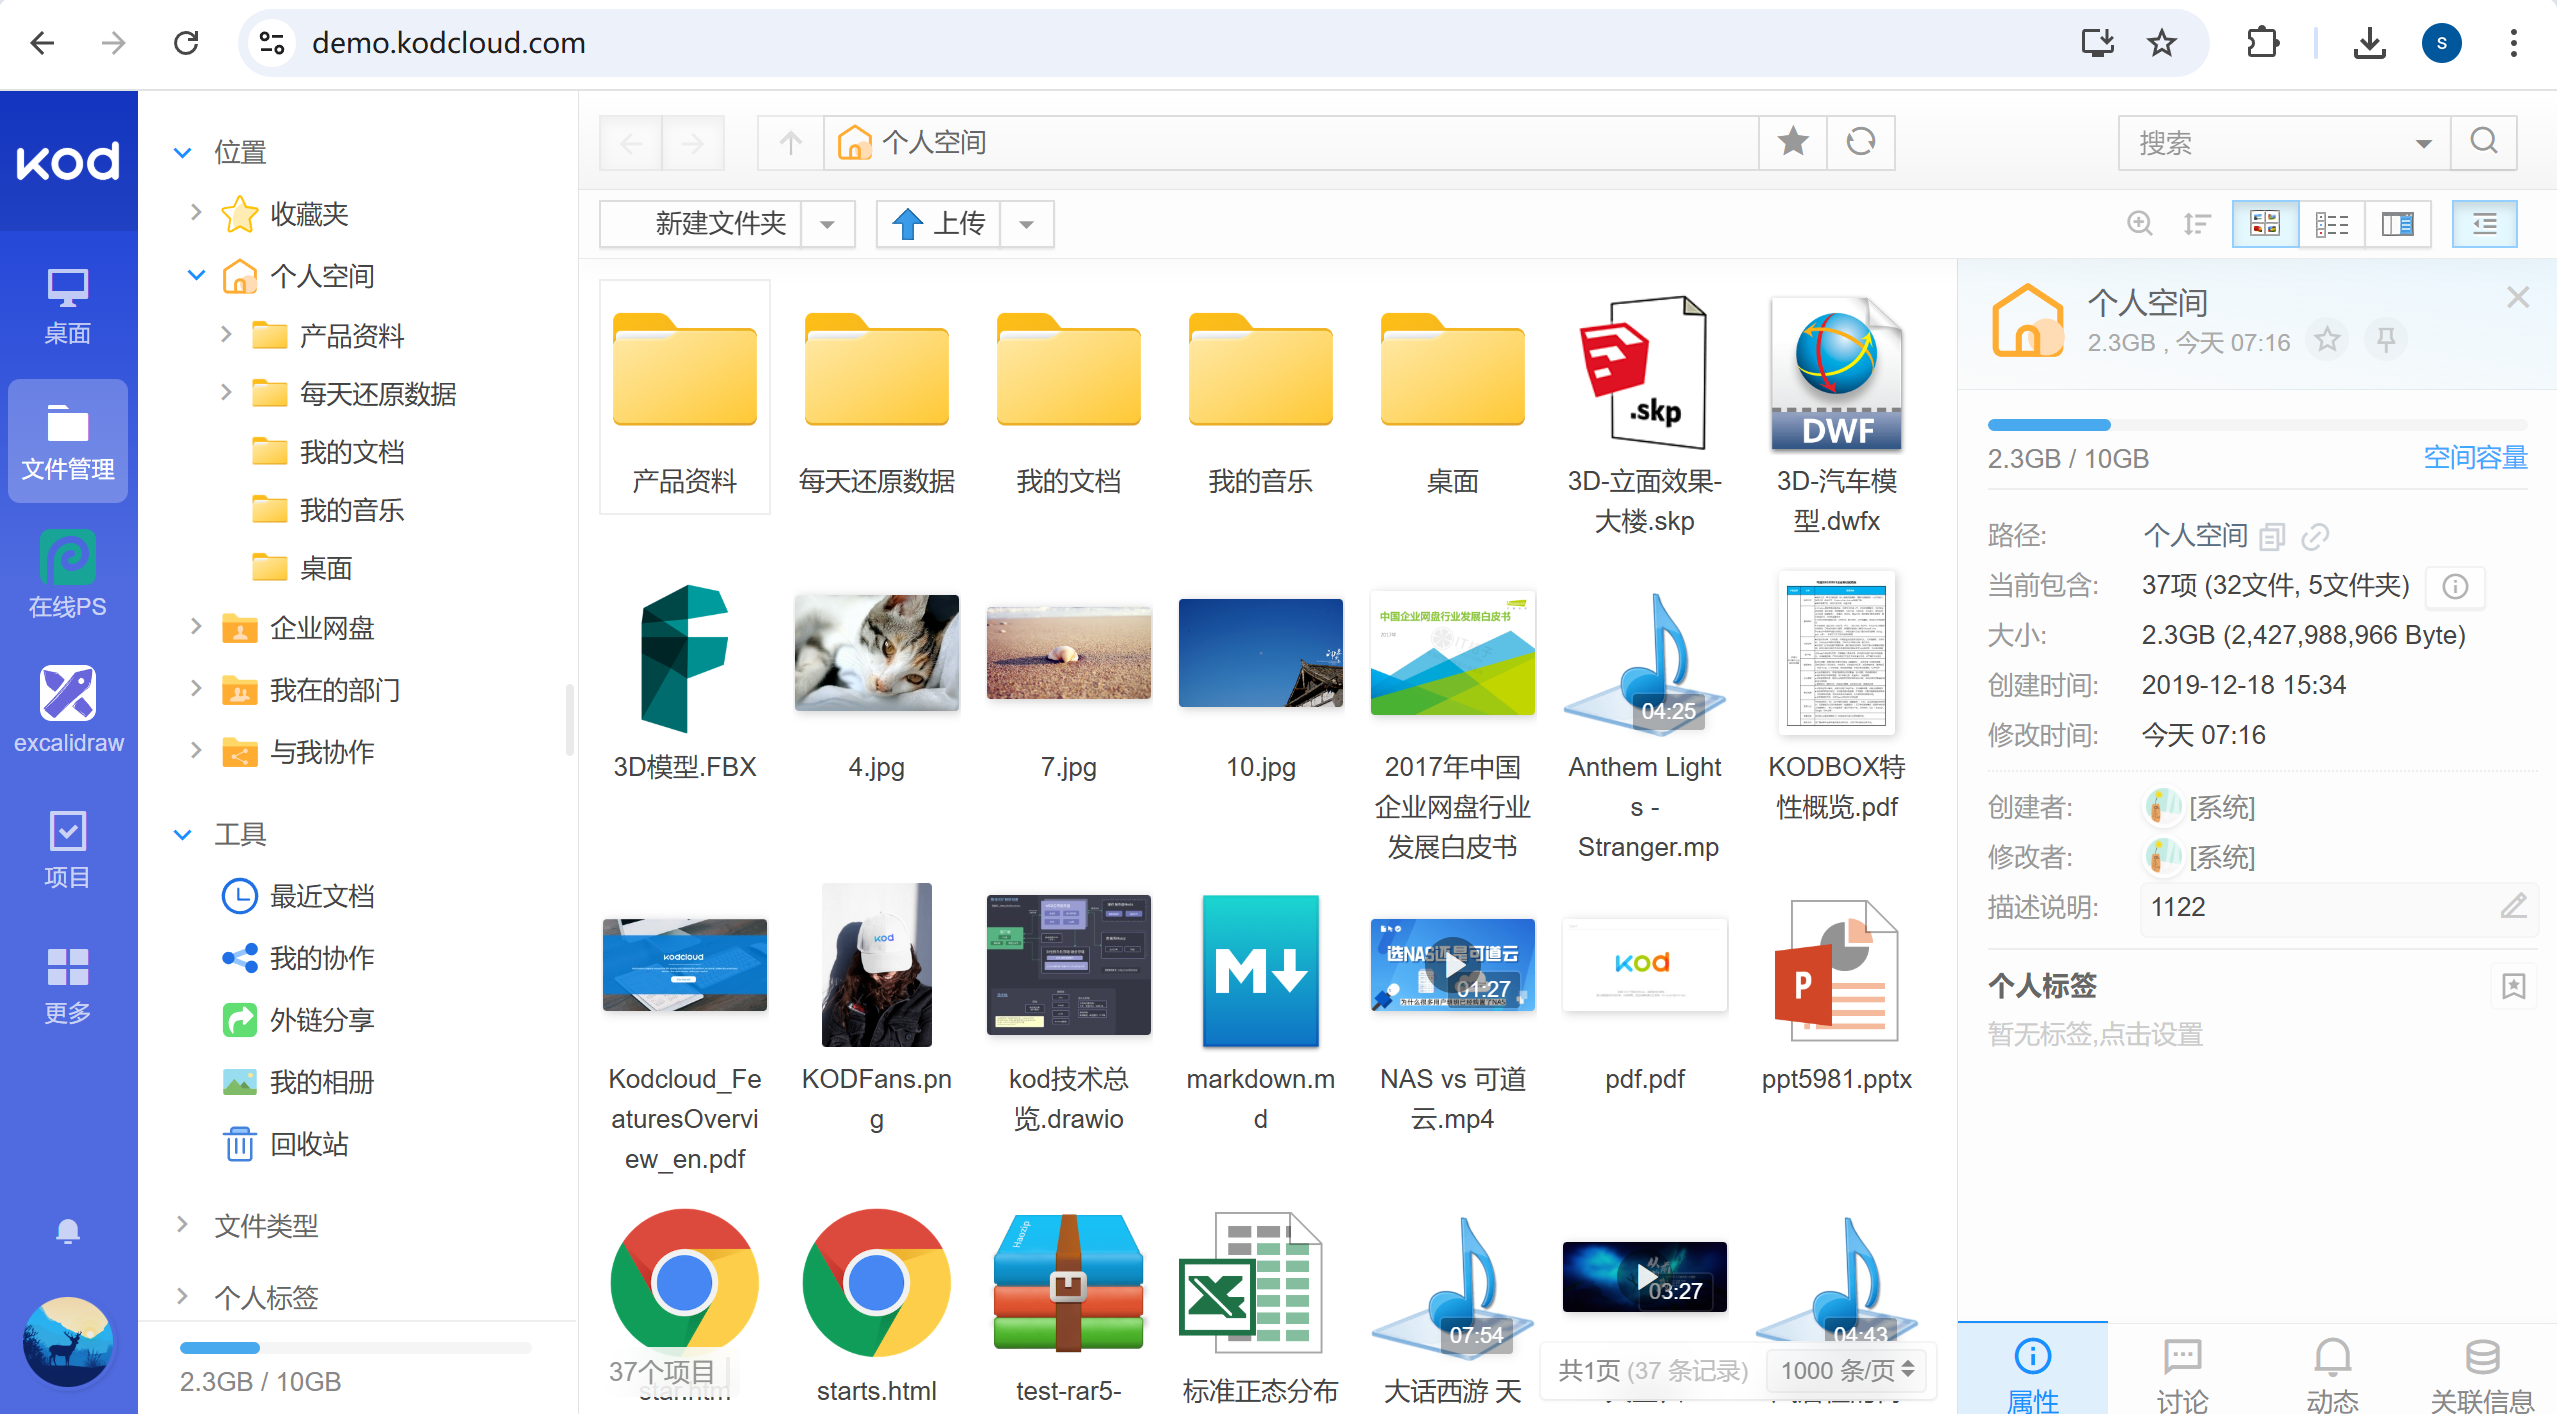This screenshot has width=2557, height=1414.
Task: Expand the 企业网盘 tree node
Action: [196, 627]
